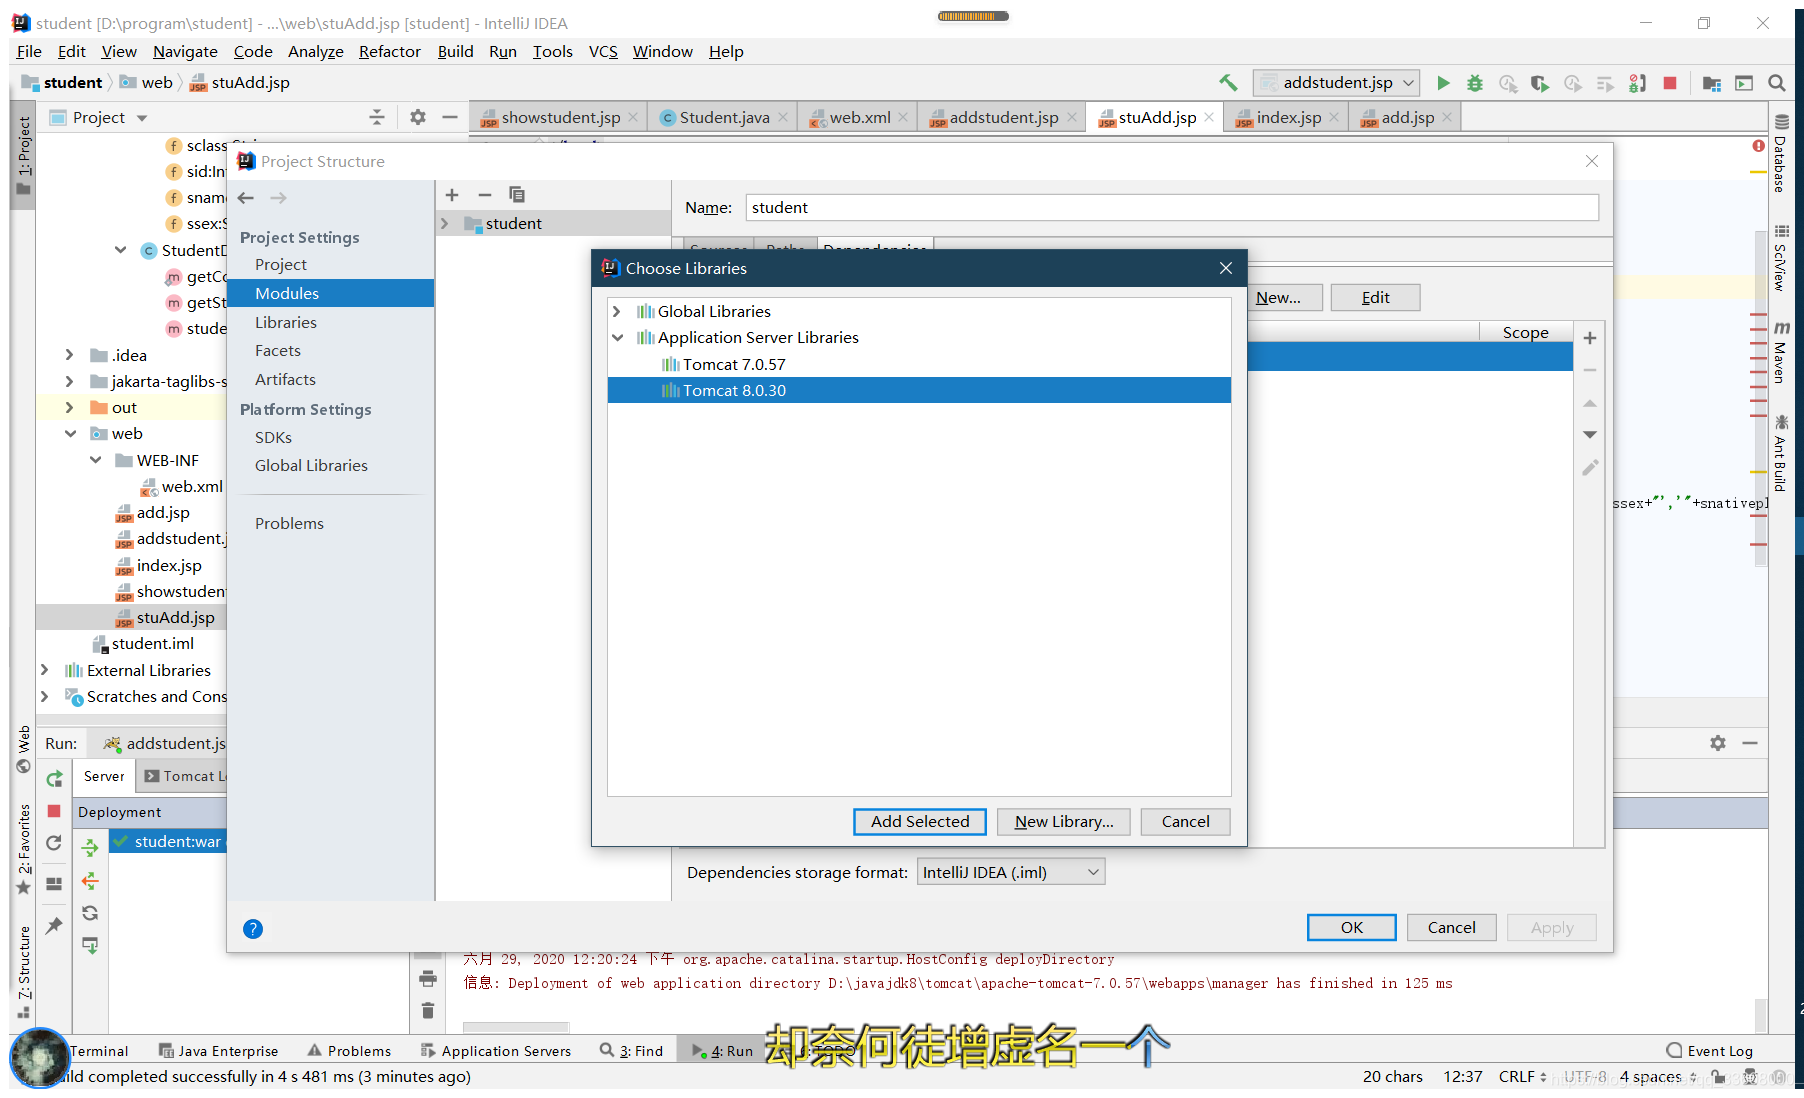Open Search Everywhere magnifier icon
Viewport: 1804px width, 1098px height.
pyautogui.click(x=1777, y=83)
